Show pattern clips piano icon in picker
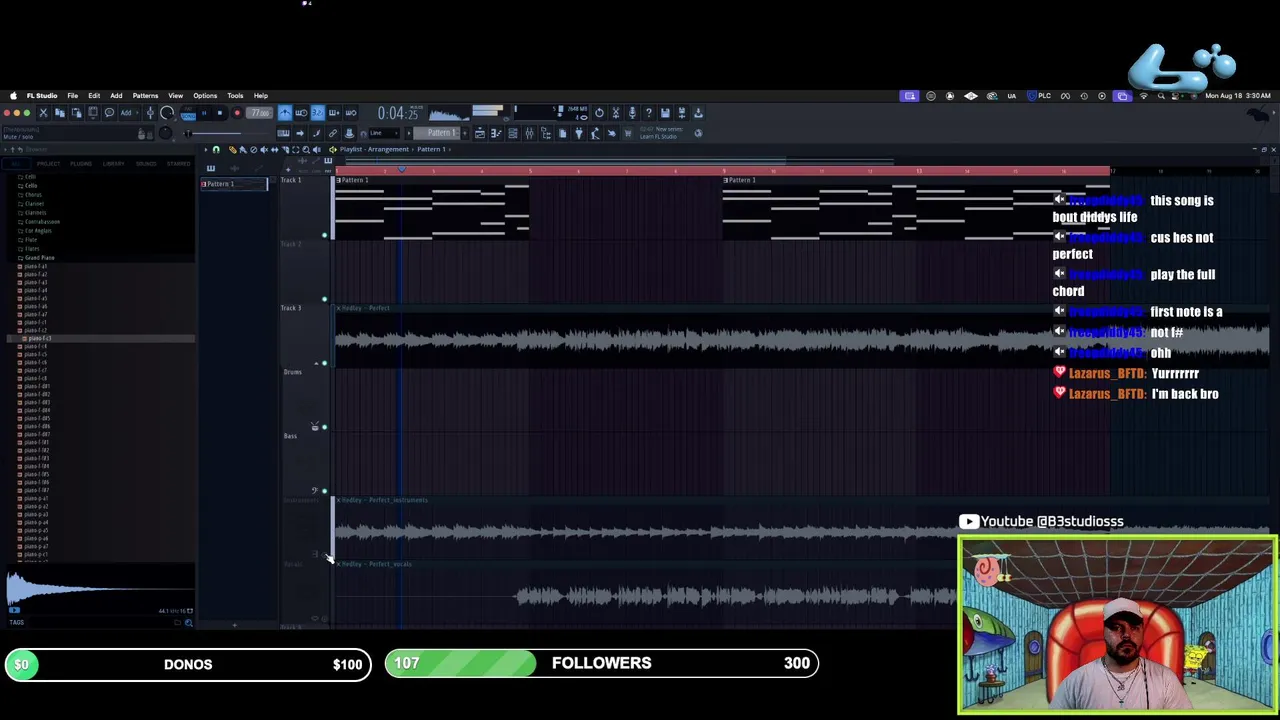This screenshot has height=720, width=1280. tap(211, 168)
